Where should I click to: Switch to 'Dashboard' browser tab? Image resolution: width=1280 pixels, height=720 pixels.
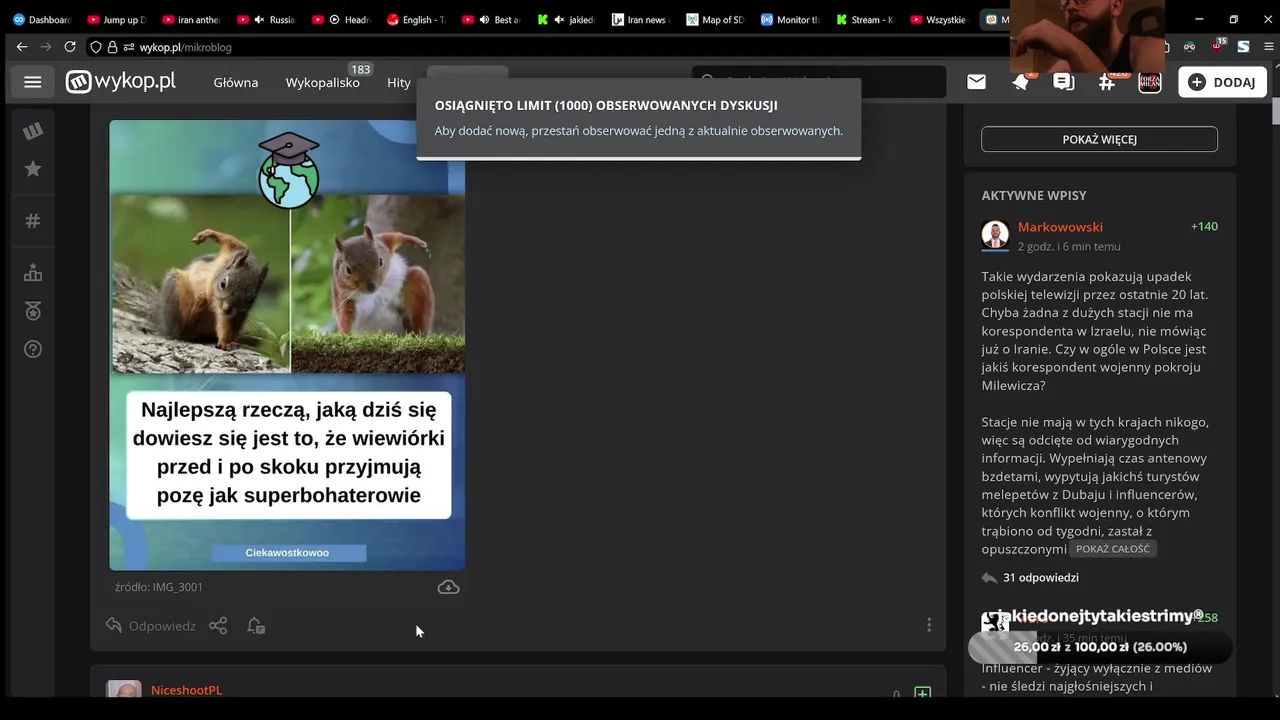pos(40,19)
